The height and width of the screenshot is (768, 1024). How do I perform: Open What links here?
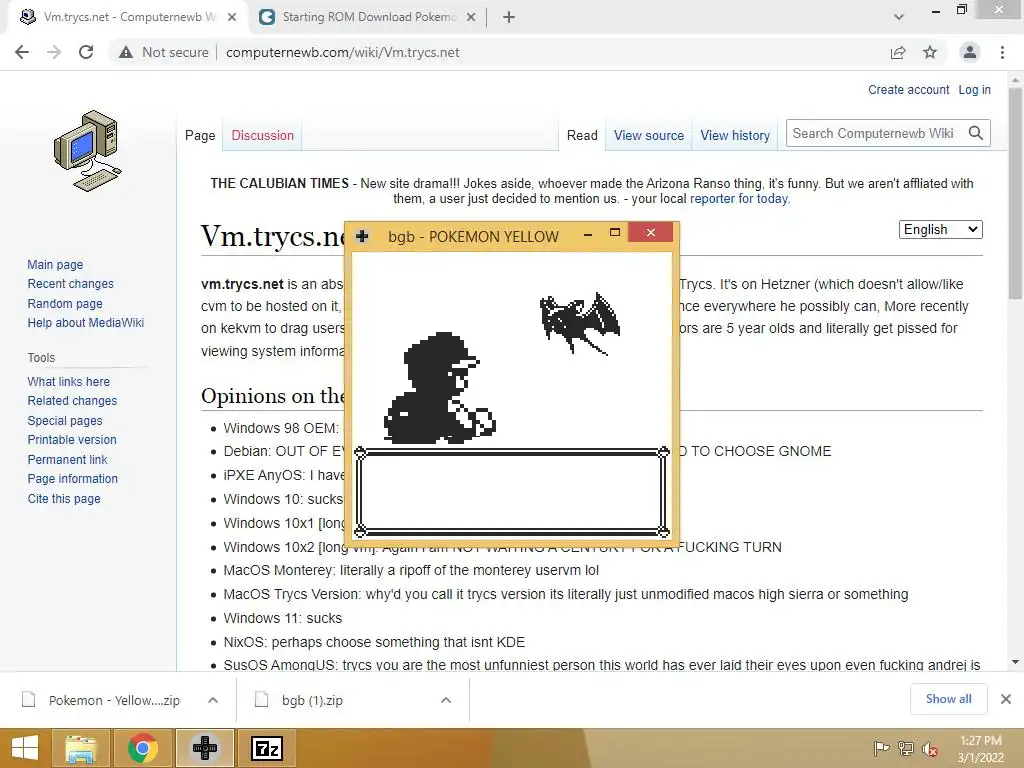(x=69, y=381)
